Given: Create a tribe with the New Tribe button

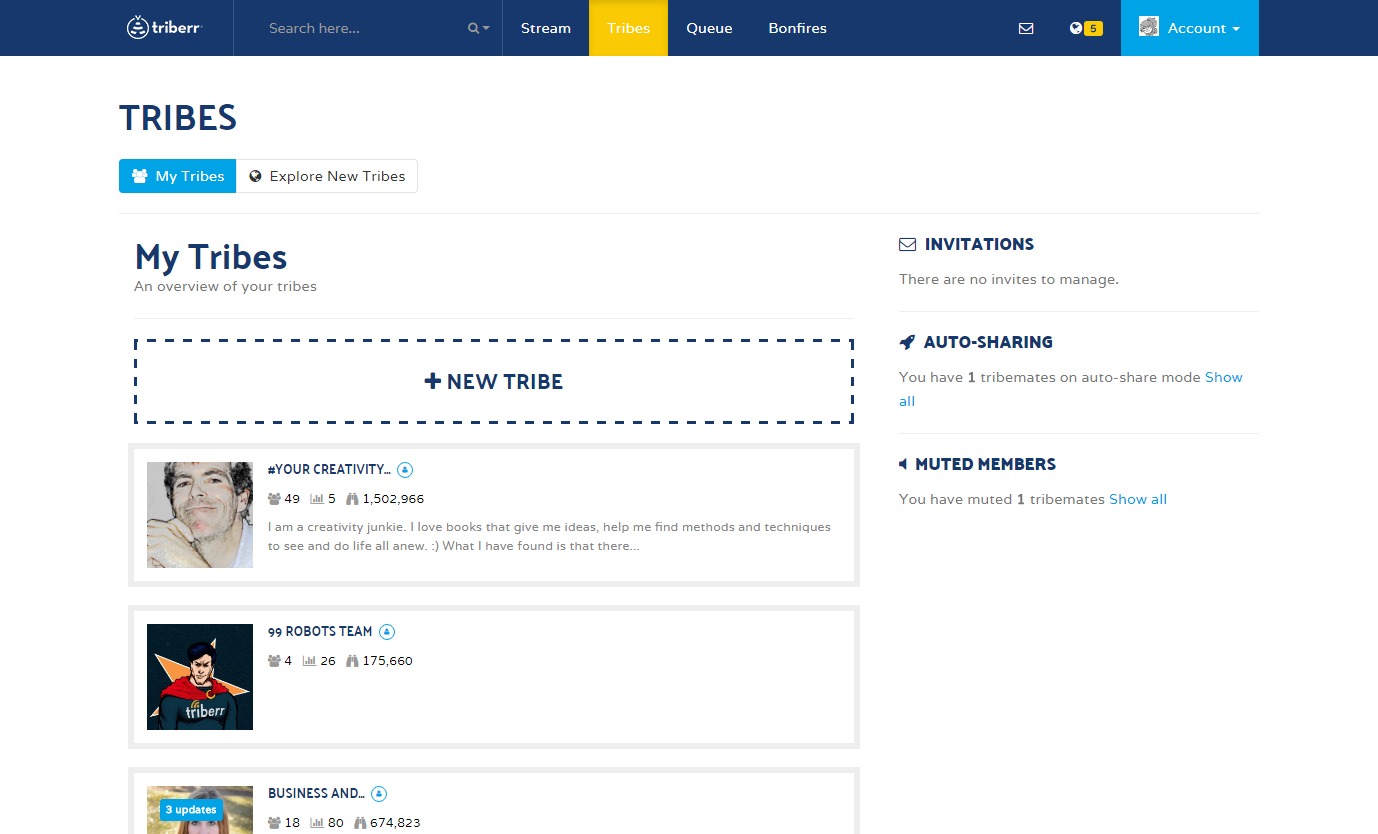Looking at the screenshot, I should (x=494, y=382).
